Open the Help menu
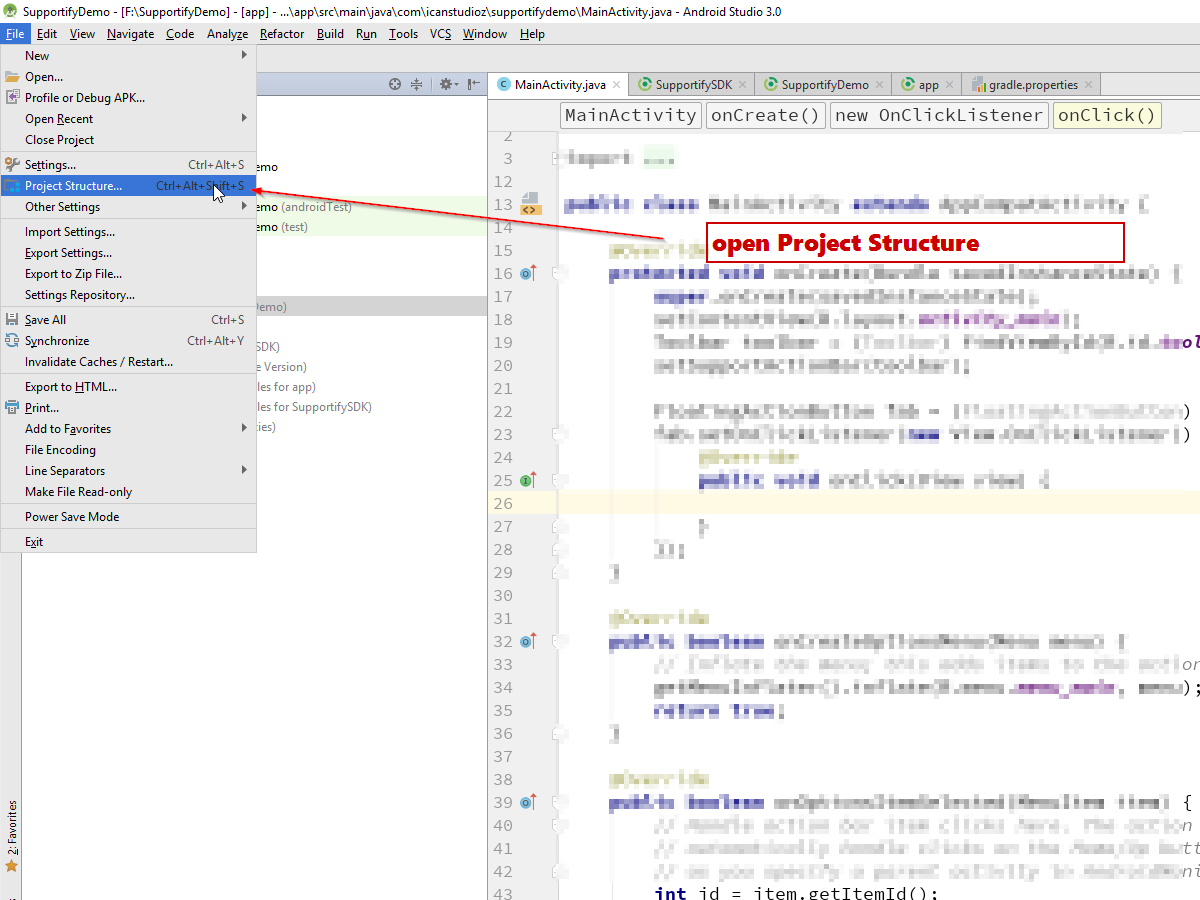Image resolution: width=1200 pixels, height=900 pixels. tap(533, 34)
